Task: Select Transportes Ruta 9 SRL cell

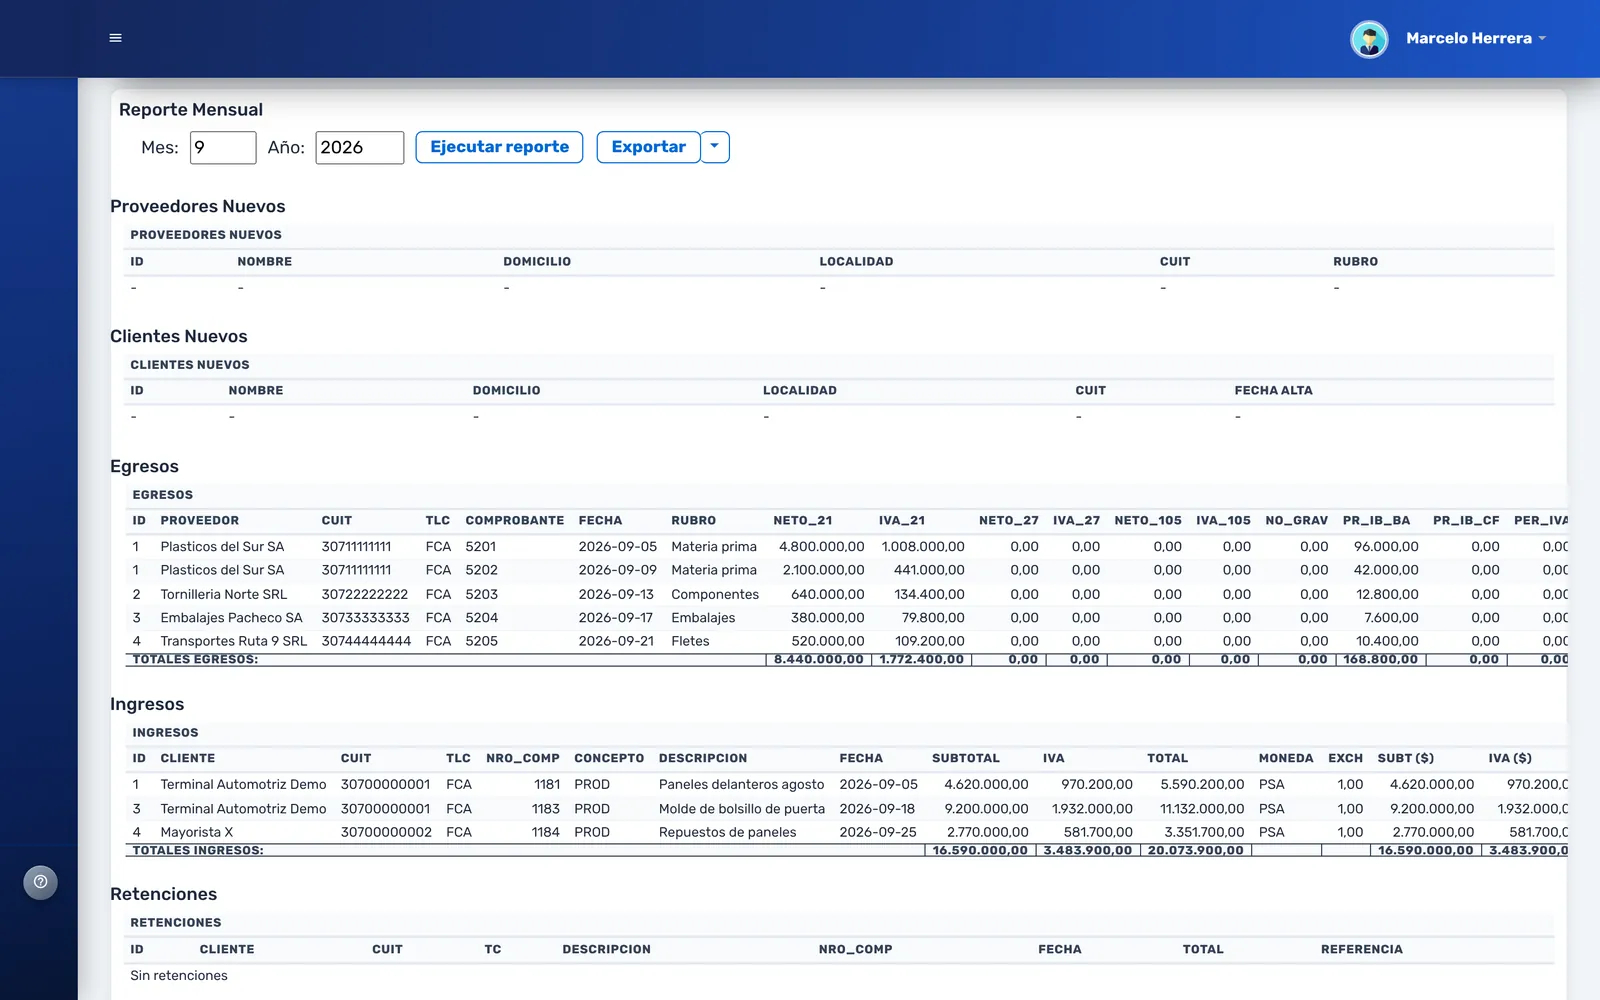Action: tap(234, 641)
